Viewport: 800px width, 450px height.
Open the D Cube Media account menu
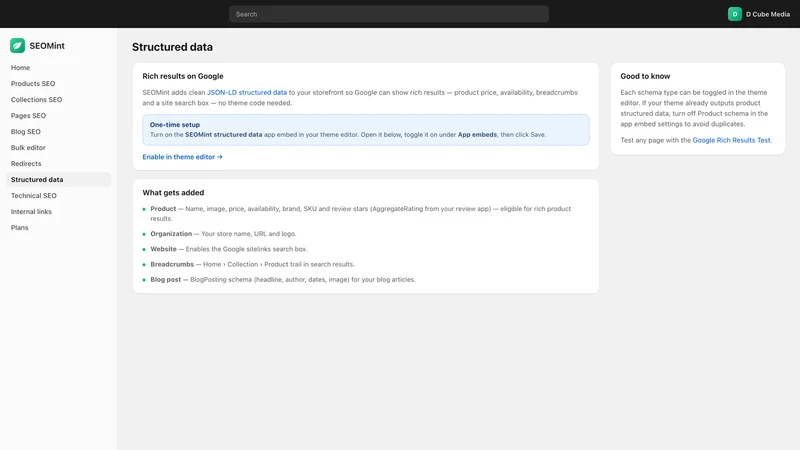coord(759,14)
